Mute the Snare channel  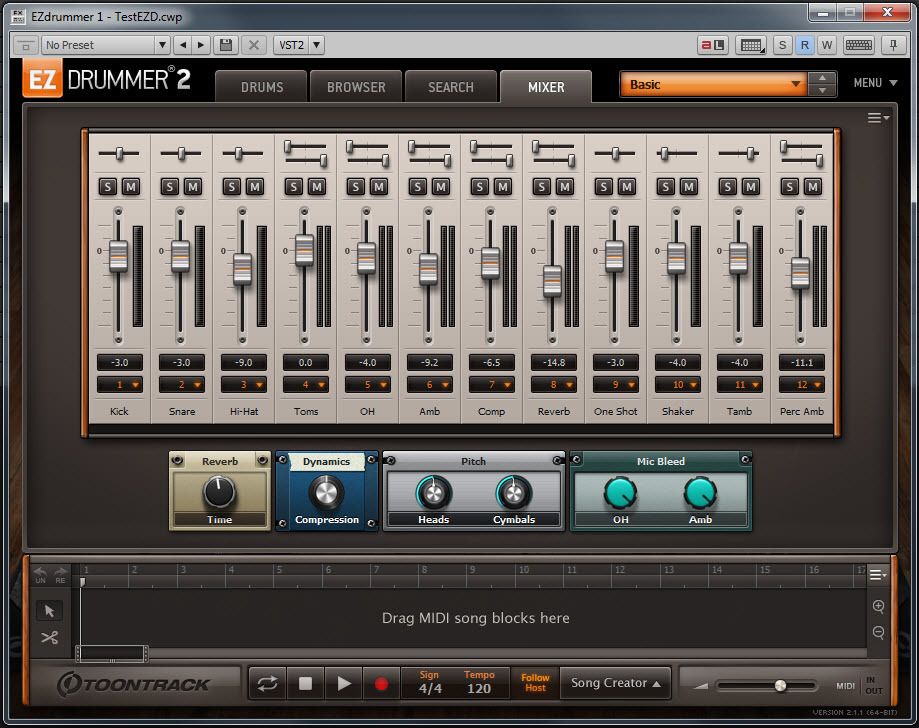(x=193, y=187)
